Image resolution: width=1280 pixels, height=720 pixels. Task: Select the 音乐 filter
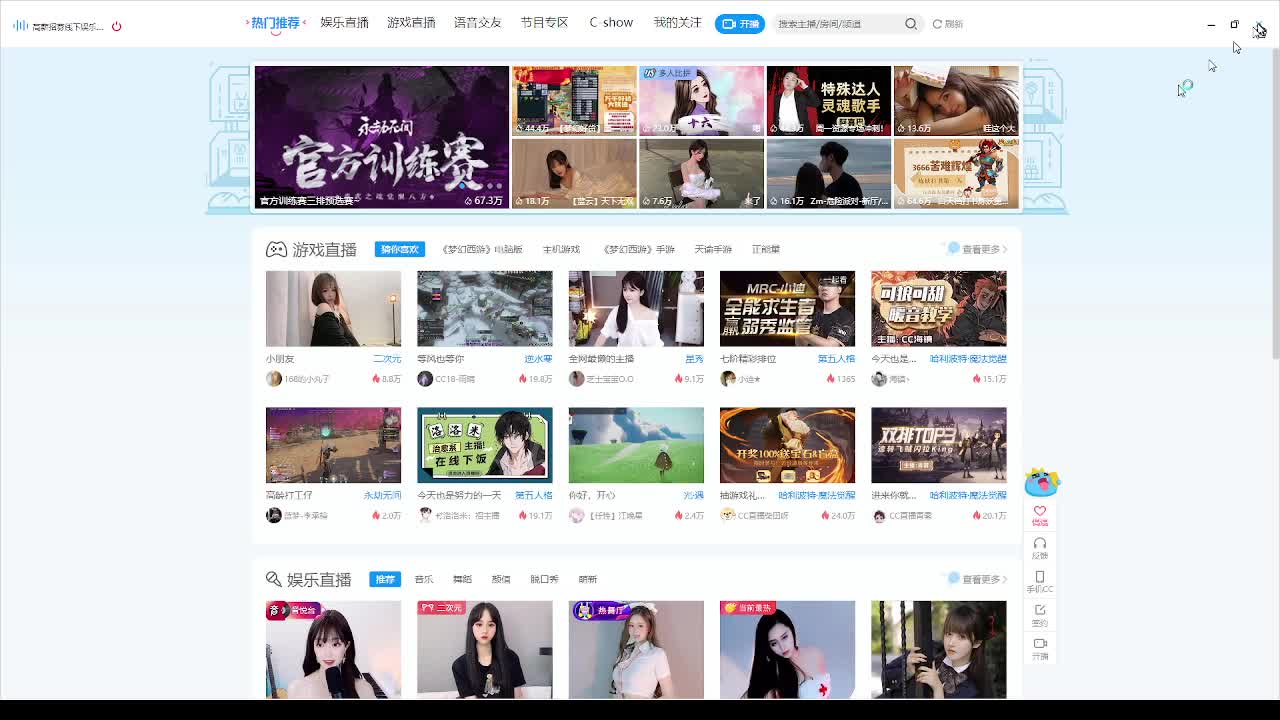[424, 579]
